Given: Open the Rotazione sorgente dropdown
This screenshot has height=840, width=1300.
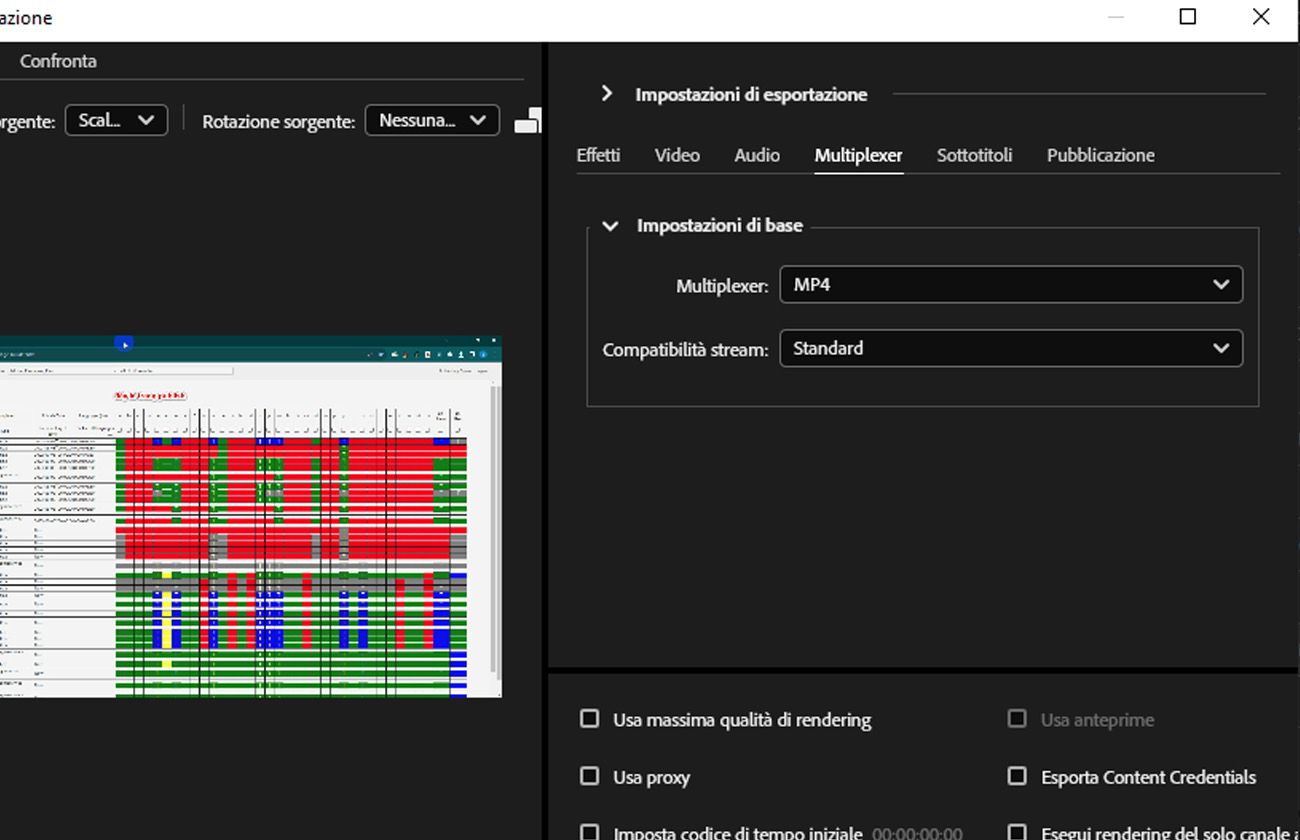Looking at the screenshot, I should point(432,121).
